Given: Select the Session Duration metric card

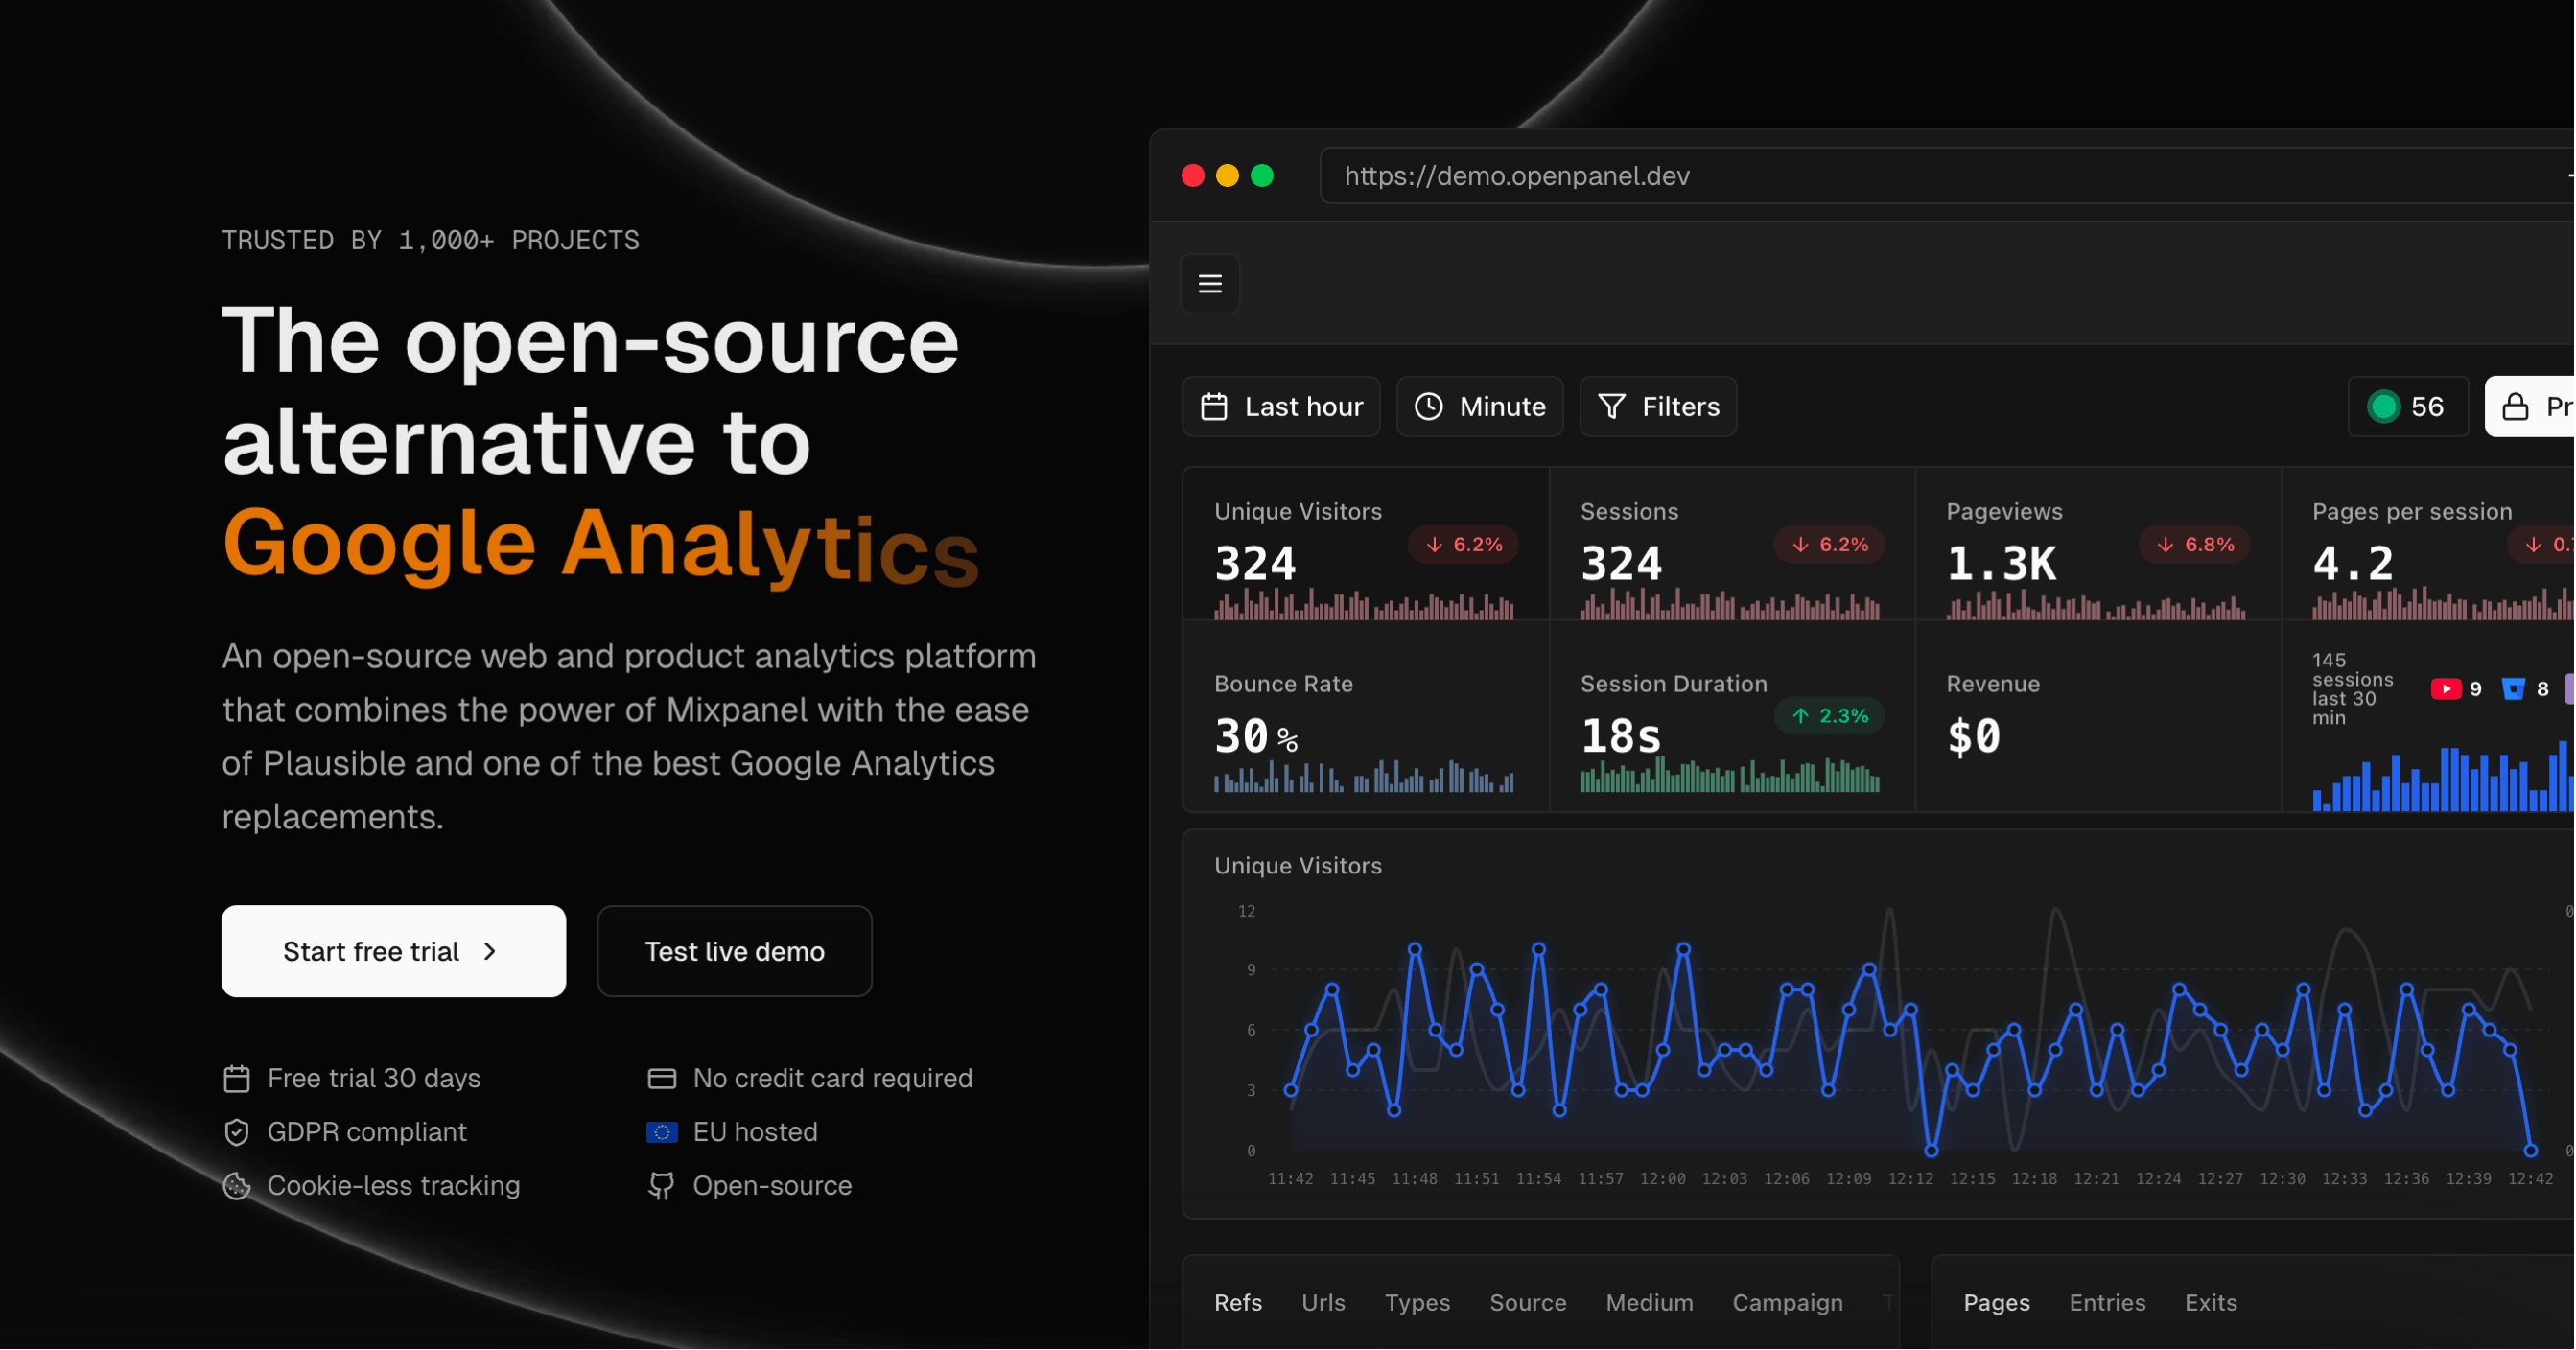Looking at the screenshot, I should [x=1731, y=717].
